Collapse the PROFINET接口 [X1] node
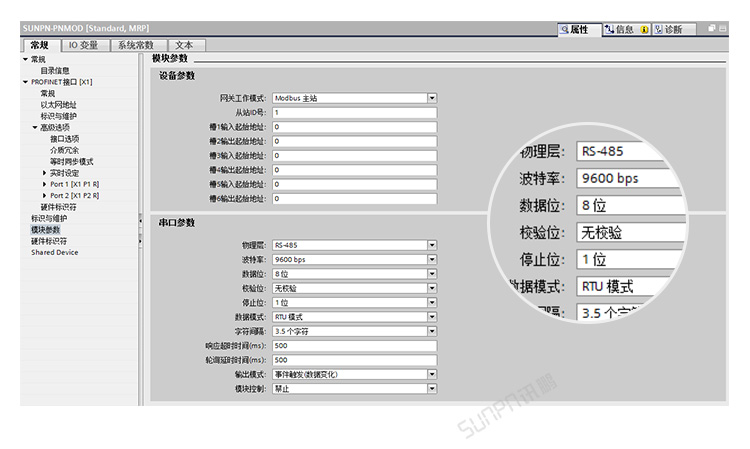750x449 pixels. point(25,82)
